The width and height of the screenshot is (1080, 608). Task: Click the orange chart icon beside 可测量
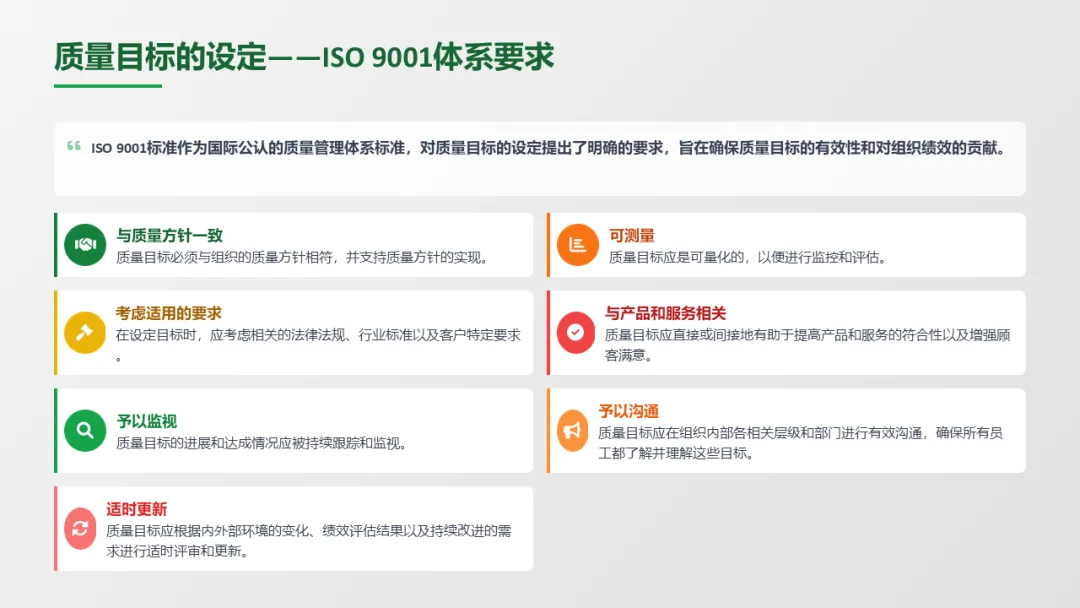(x=577, y=244)
